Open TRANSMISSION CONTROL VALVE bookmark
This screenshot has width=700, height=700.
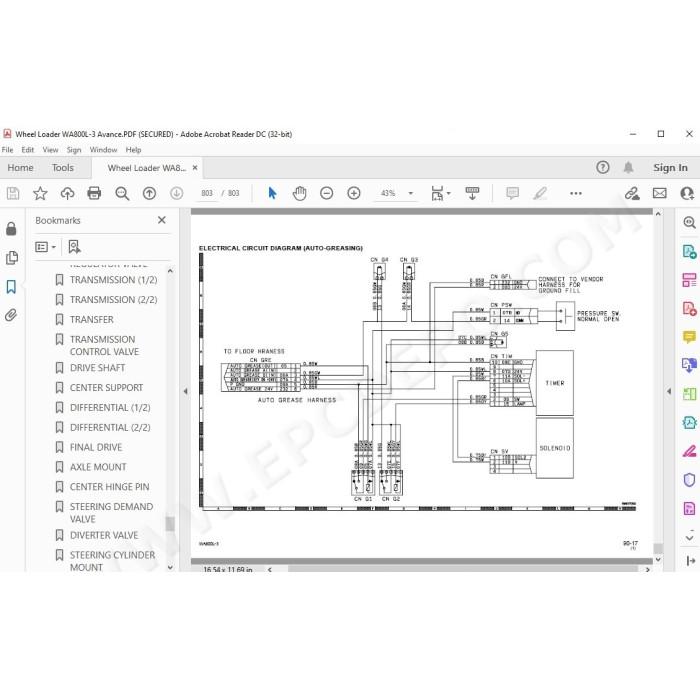(104, 346)
